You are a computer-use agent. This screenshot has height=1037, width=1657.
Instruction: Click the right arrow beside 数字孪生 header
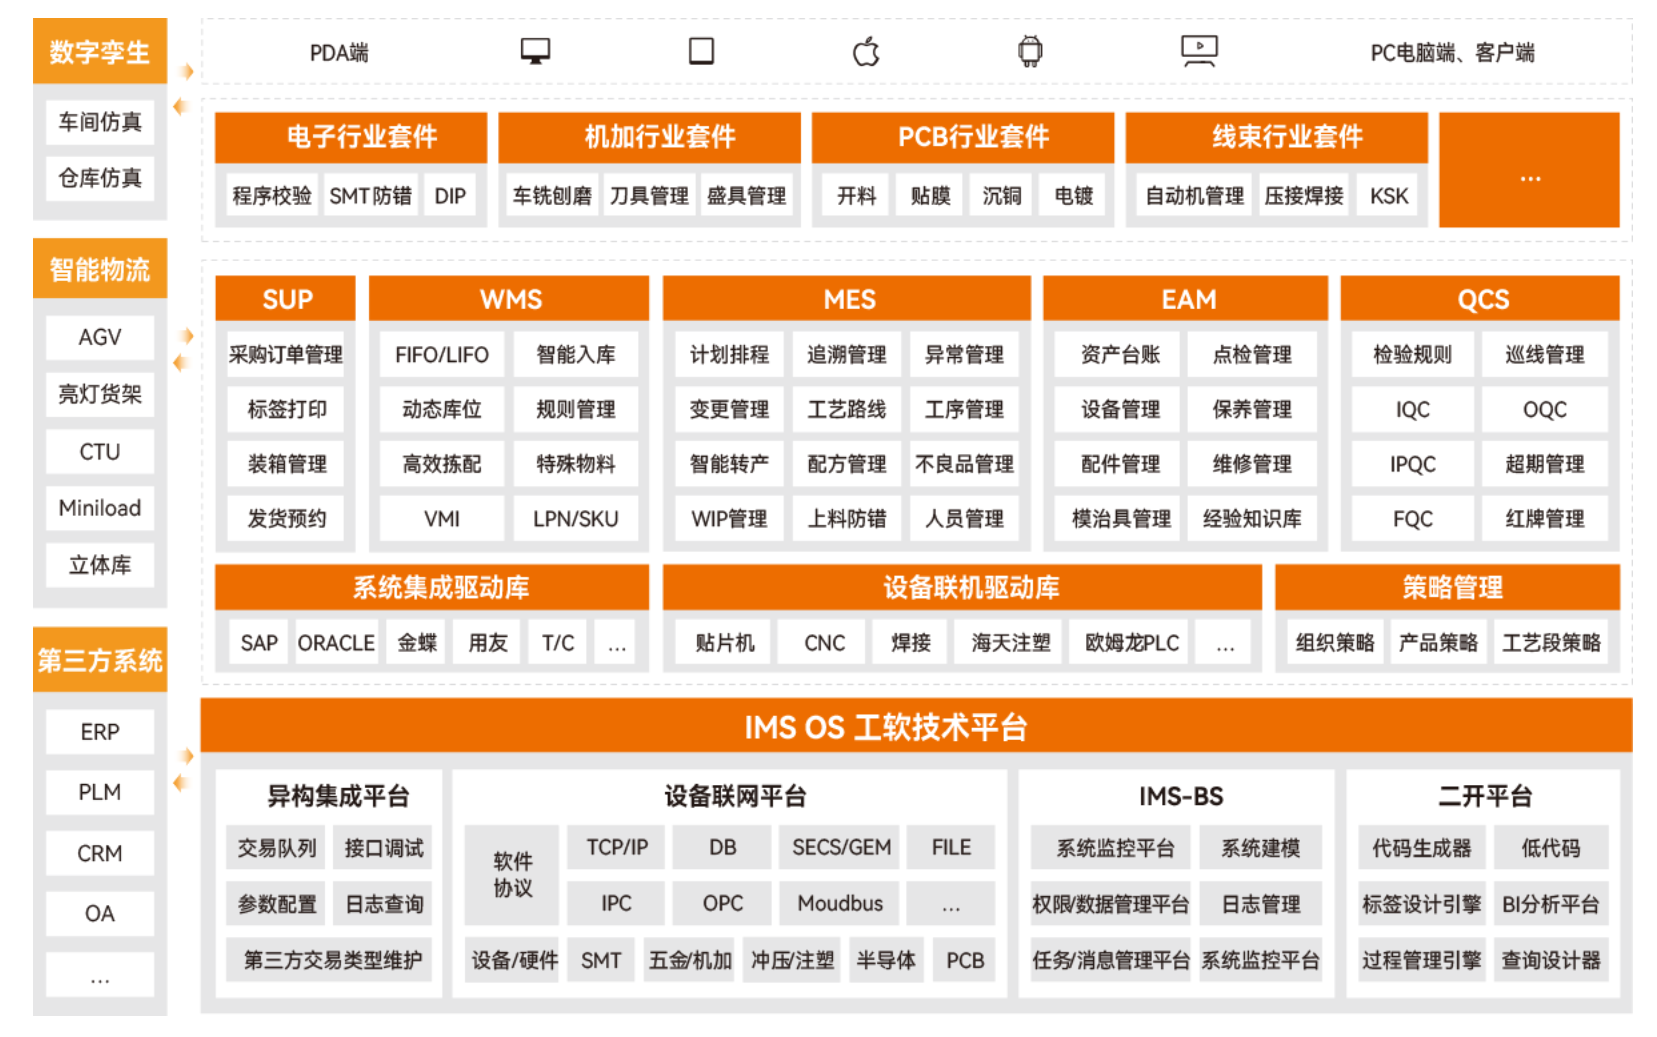pos(186,71)
